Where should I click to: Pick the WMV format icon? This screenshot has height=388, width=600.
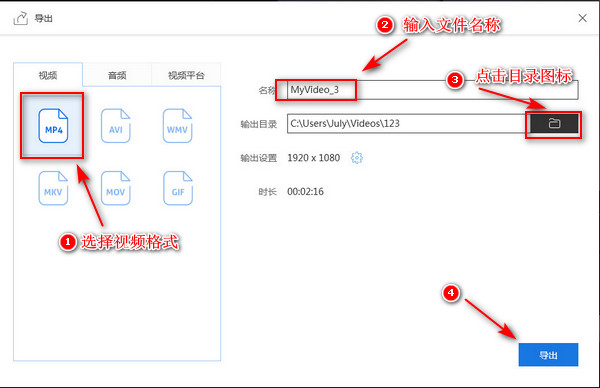[178, 126]
